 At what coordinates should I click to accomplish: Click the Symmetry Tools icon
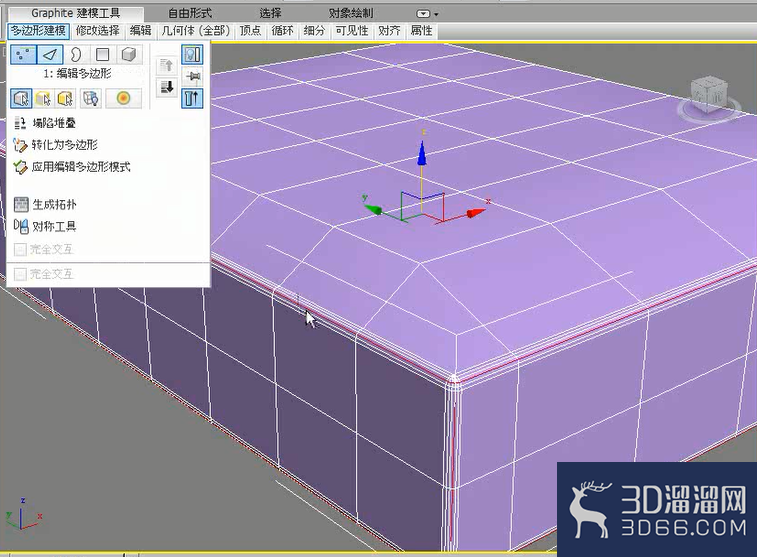click(x=21, y=226)
